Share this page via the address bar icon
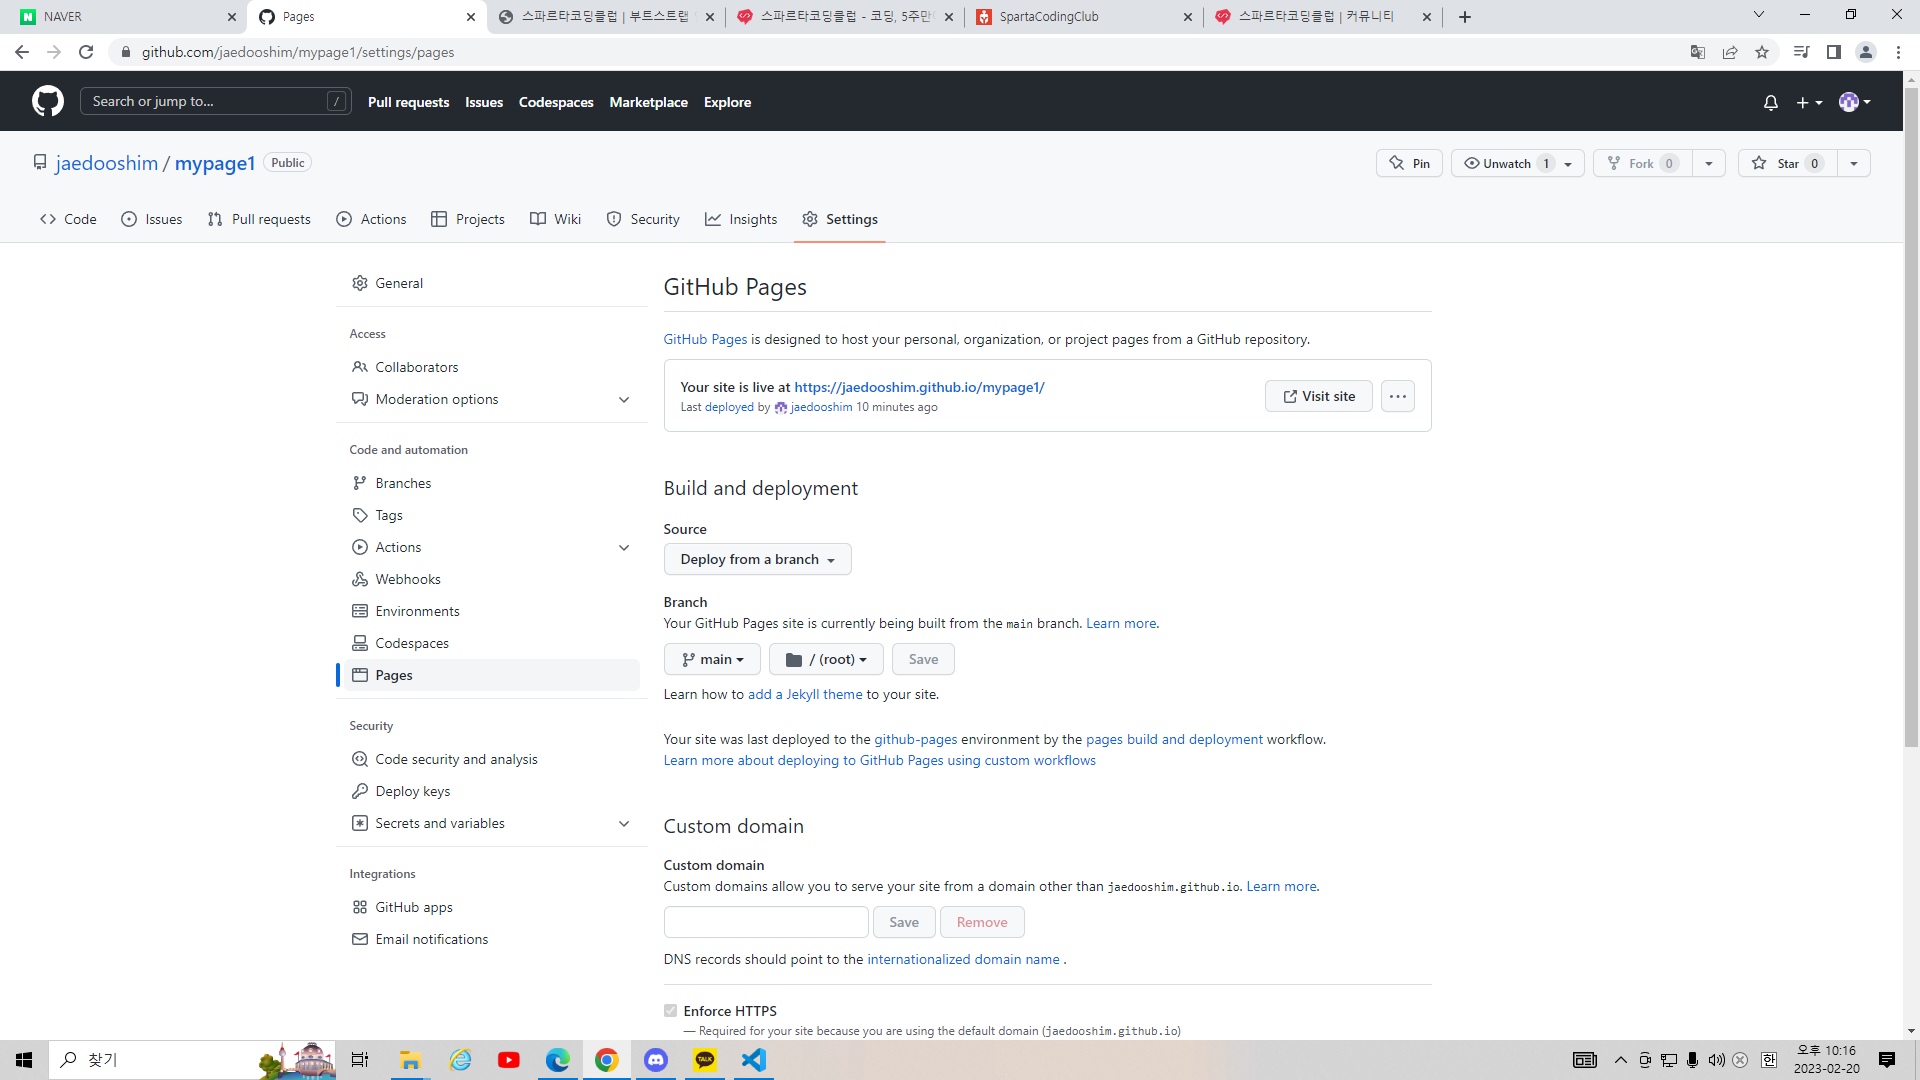Screen dimensions: 1920x1080 pos(1730,52)
